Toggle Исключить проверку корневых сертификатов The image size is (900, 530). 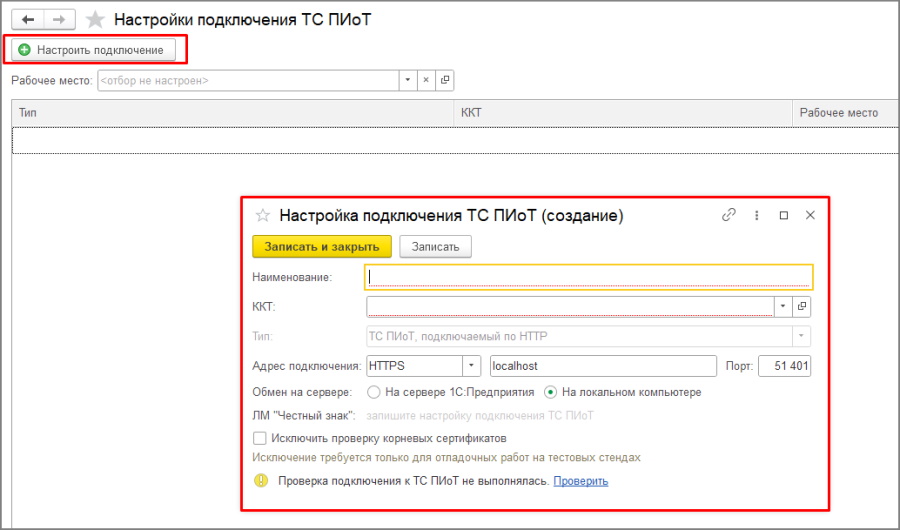pyautogui.click(x=260, y=438)
